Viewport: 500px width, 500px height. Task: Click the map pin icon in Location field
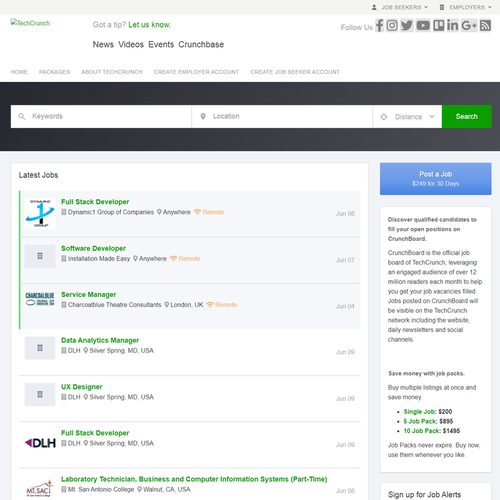(x=203, y=116)
